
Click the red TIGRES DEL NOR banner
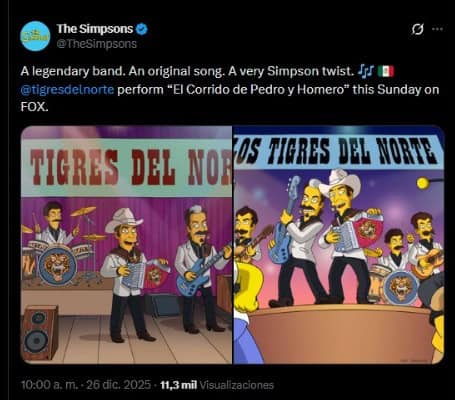click(x=126, y=167)
